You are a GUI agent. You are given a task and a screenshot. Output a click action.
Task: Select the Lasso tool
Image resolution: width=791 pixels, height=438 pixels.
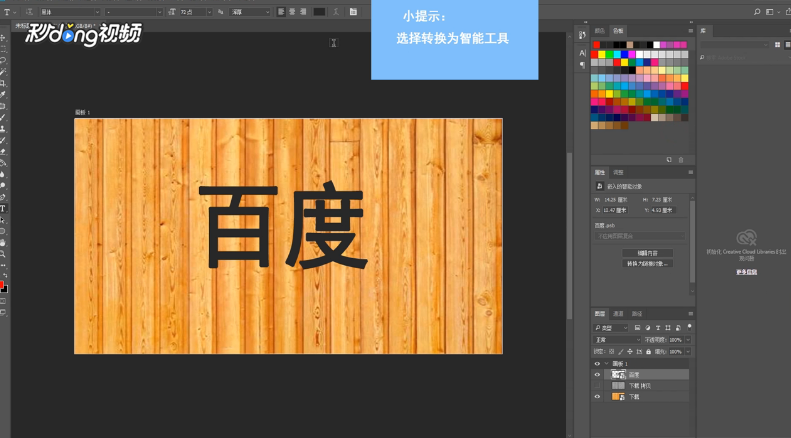[x=3, y=61]
